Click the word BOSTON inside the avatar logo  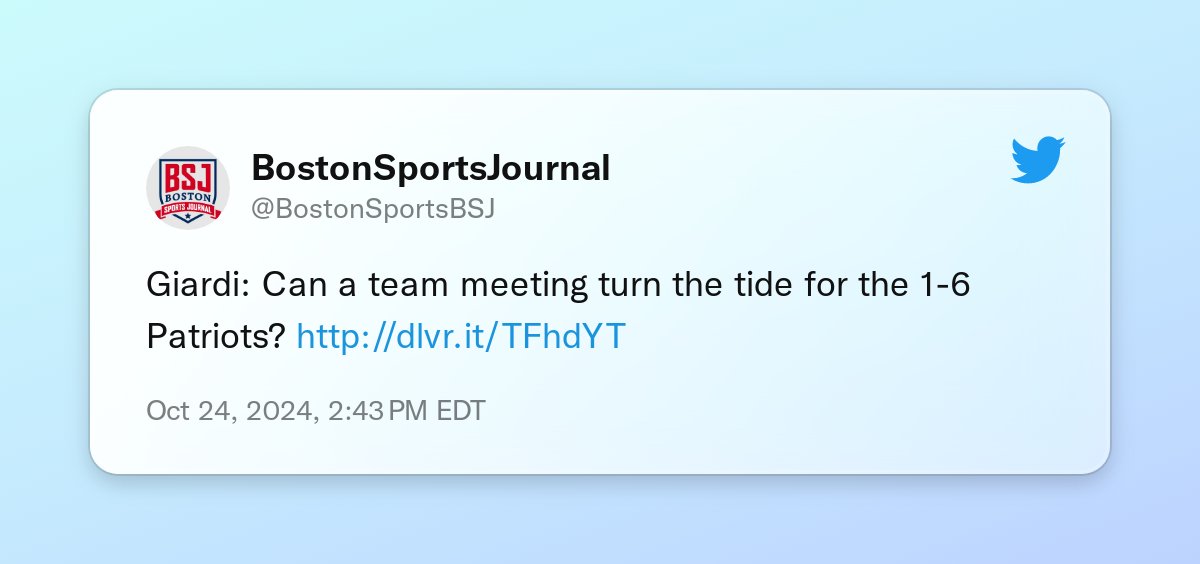(188, 196)
